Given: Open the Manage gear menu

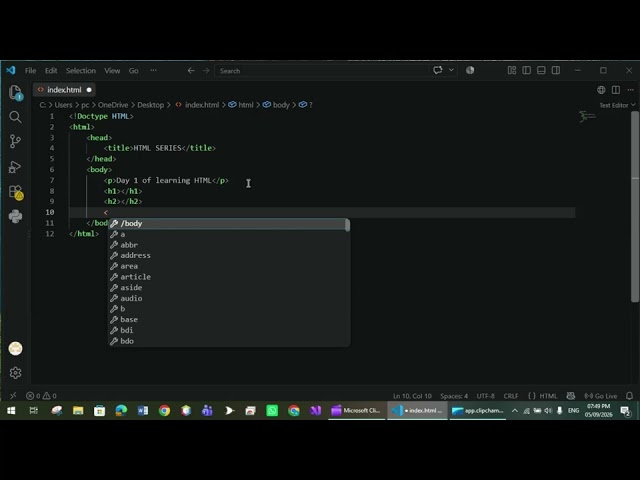Looking at the screenshot, I should (x=16, y=373).
